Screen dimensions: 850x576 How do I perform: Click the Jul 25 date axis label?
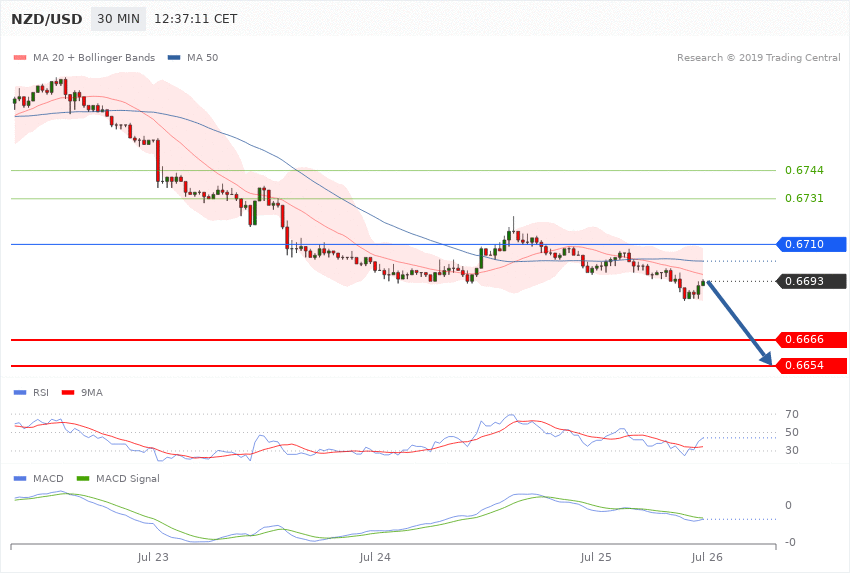[x=596, y=557]
